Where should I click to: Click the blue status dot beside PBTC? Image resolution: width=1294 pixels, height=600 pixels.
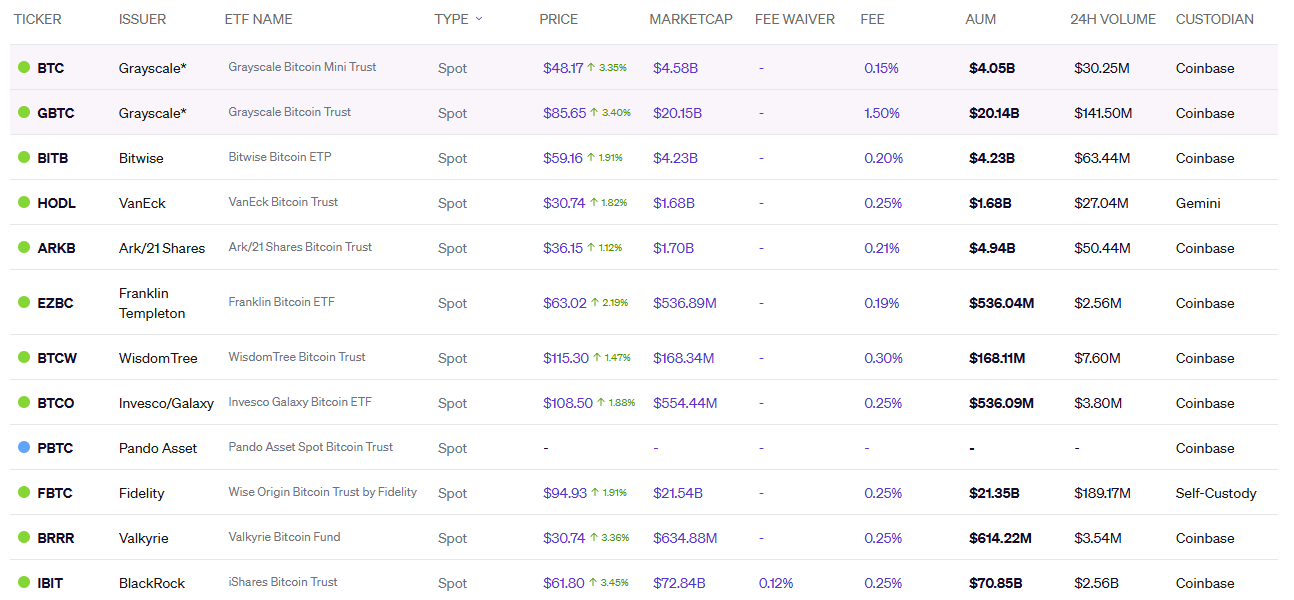click(x=24, y=448)
